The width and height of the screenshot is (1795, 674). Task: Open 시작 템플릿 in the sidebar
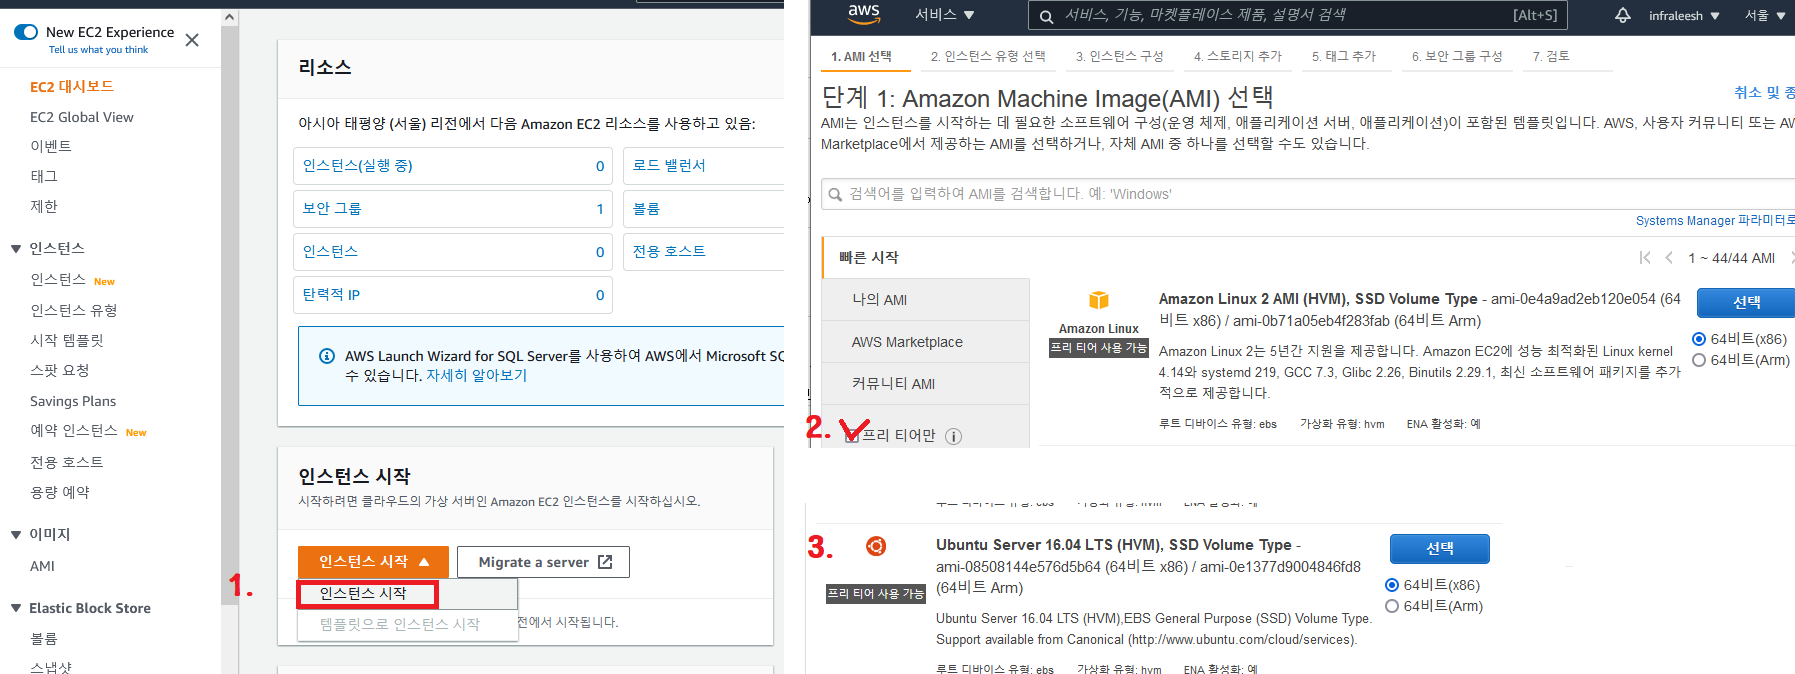click(x=67, y=340)
